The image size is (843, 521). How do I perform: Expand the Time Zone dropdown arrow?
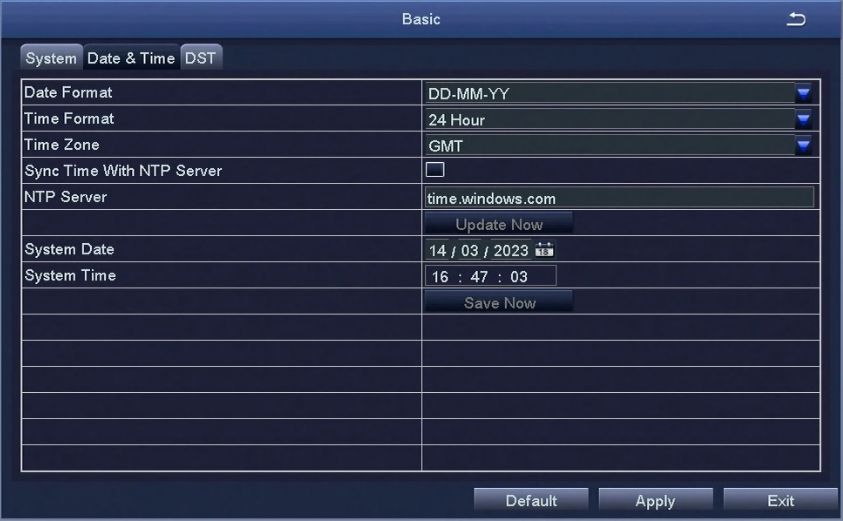[804, 146]
